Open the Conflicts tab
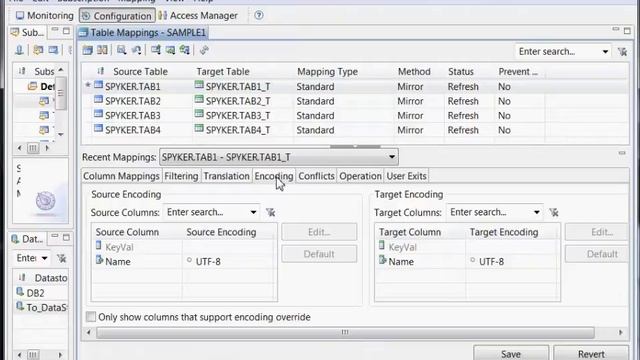 pyautogui.click(x=316, y=176)
